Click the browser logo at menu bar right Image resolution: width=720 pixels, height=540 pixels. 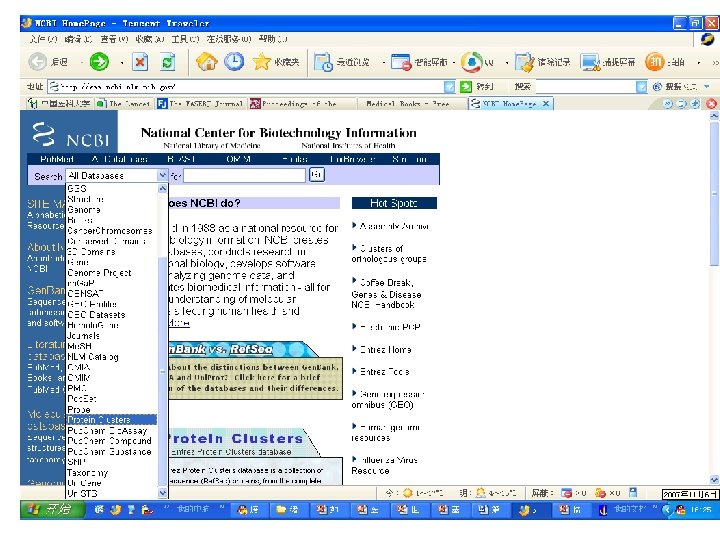click(x=708, y=39)
